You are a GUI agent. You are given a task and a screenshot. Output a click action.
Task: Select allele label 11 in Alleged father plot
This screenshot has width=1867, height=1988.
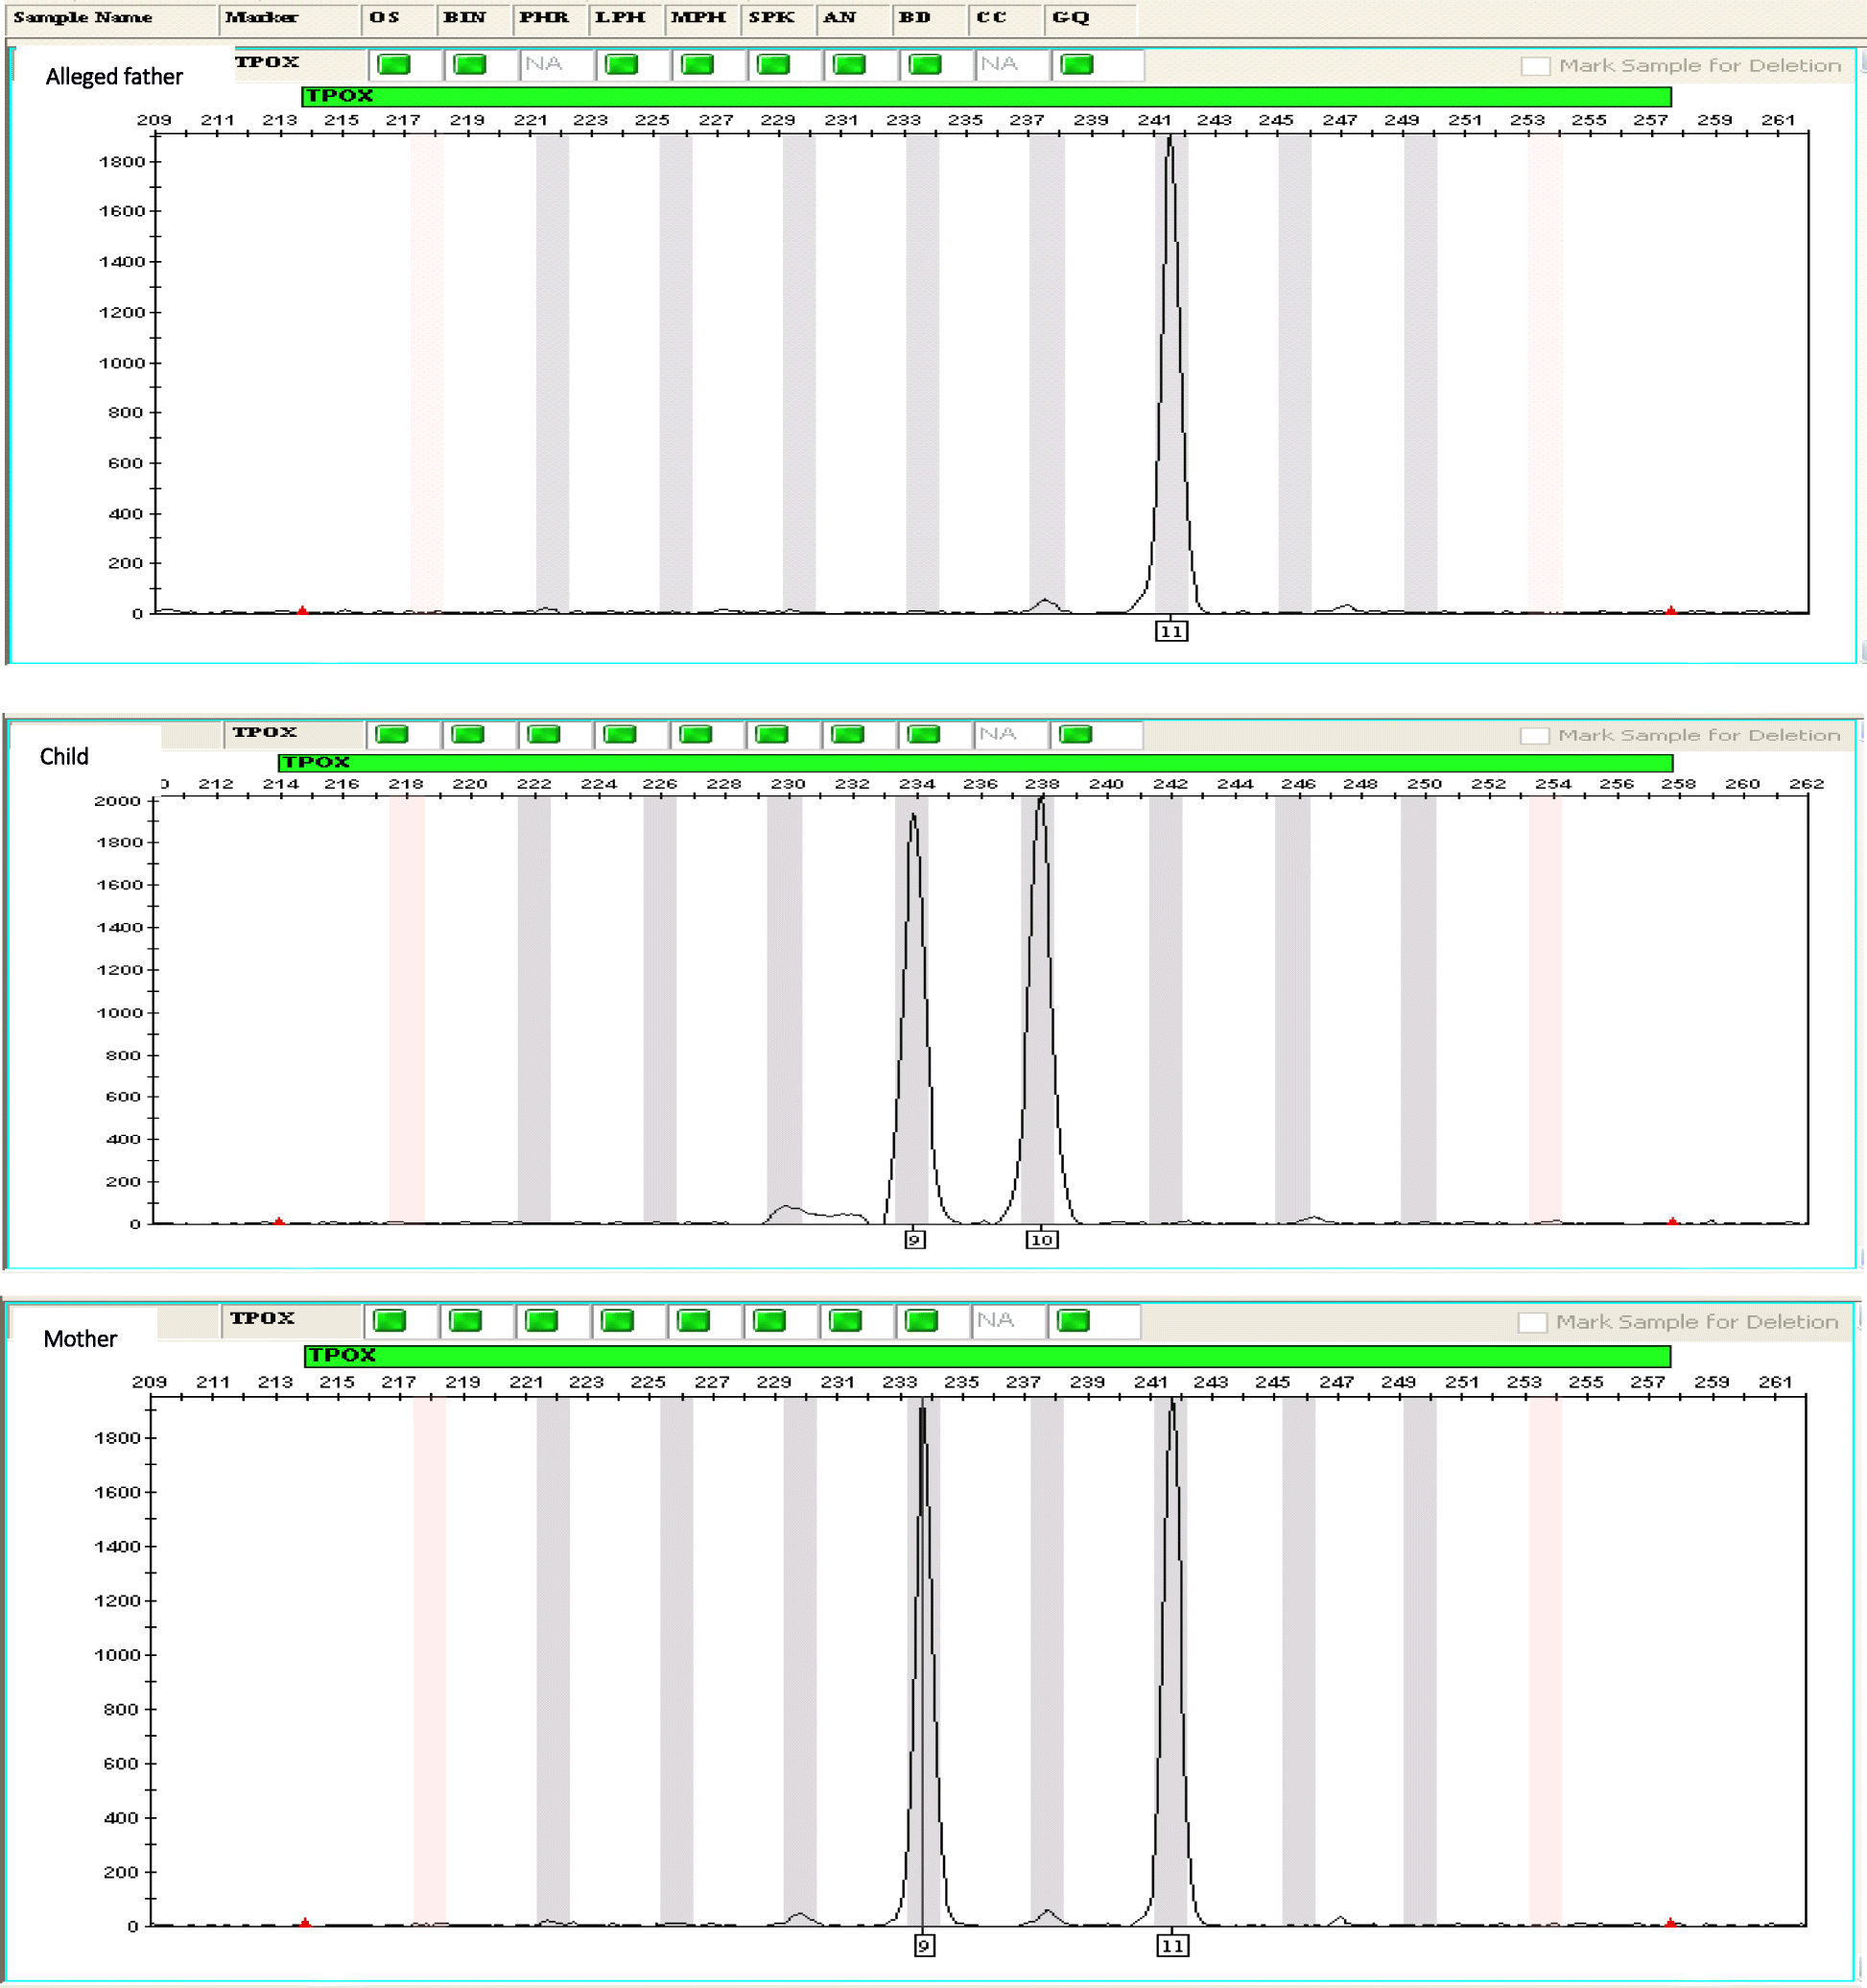tap(1172, 632)
